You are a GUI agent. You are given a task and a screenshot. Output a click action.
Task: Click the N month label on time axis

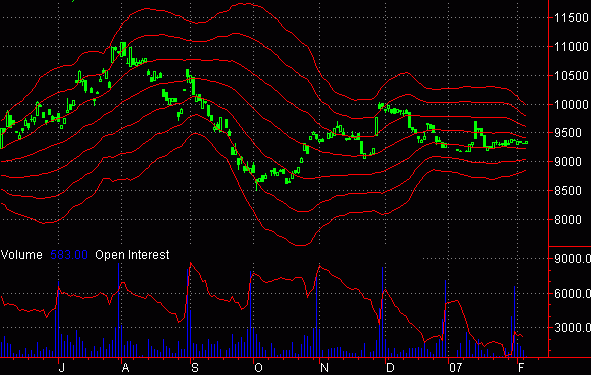tap(324, 368)
